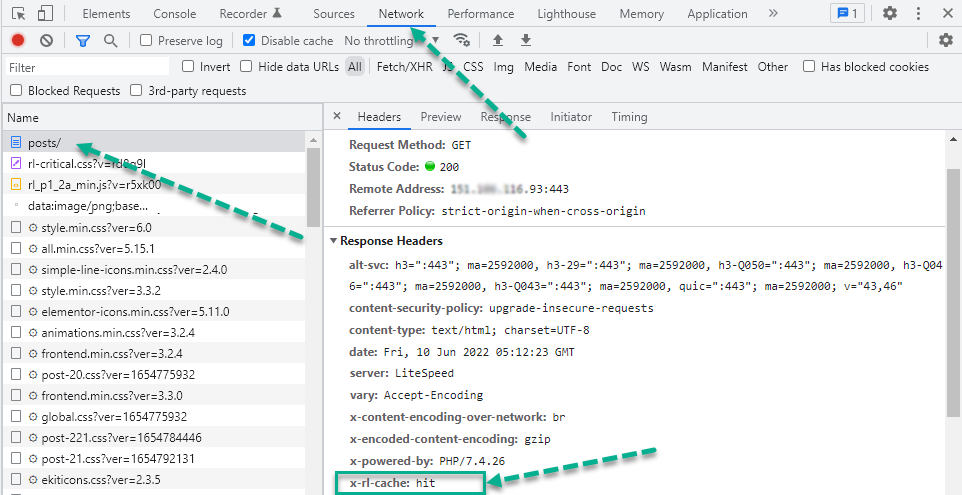Filter requests by Wasm

pyautogui.click(x=675, y=67)
